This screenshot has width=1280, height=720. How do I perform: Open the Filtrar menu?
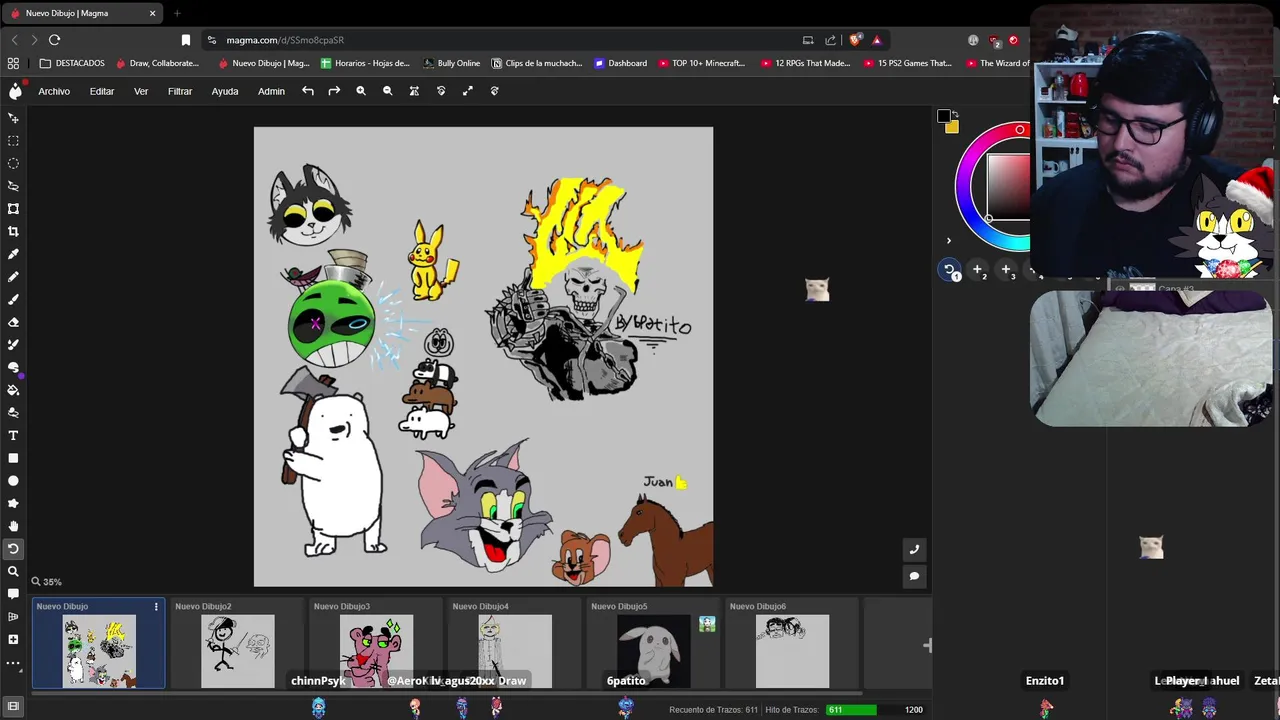pyautogui.click(x=180, y=91)
